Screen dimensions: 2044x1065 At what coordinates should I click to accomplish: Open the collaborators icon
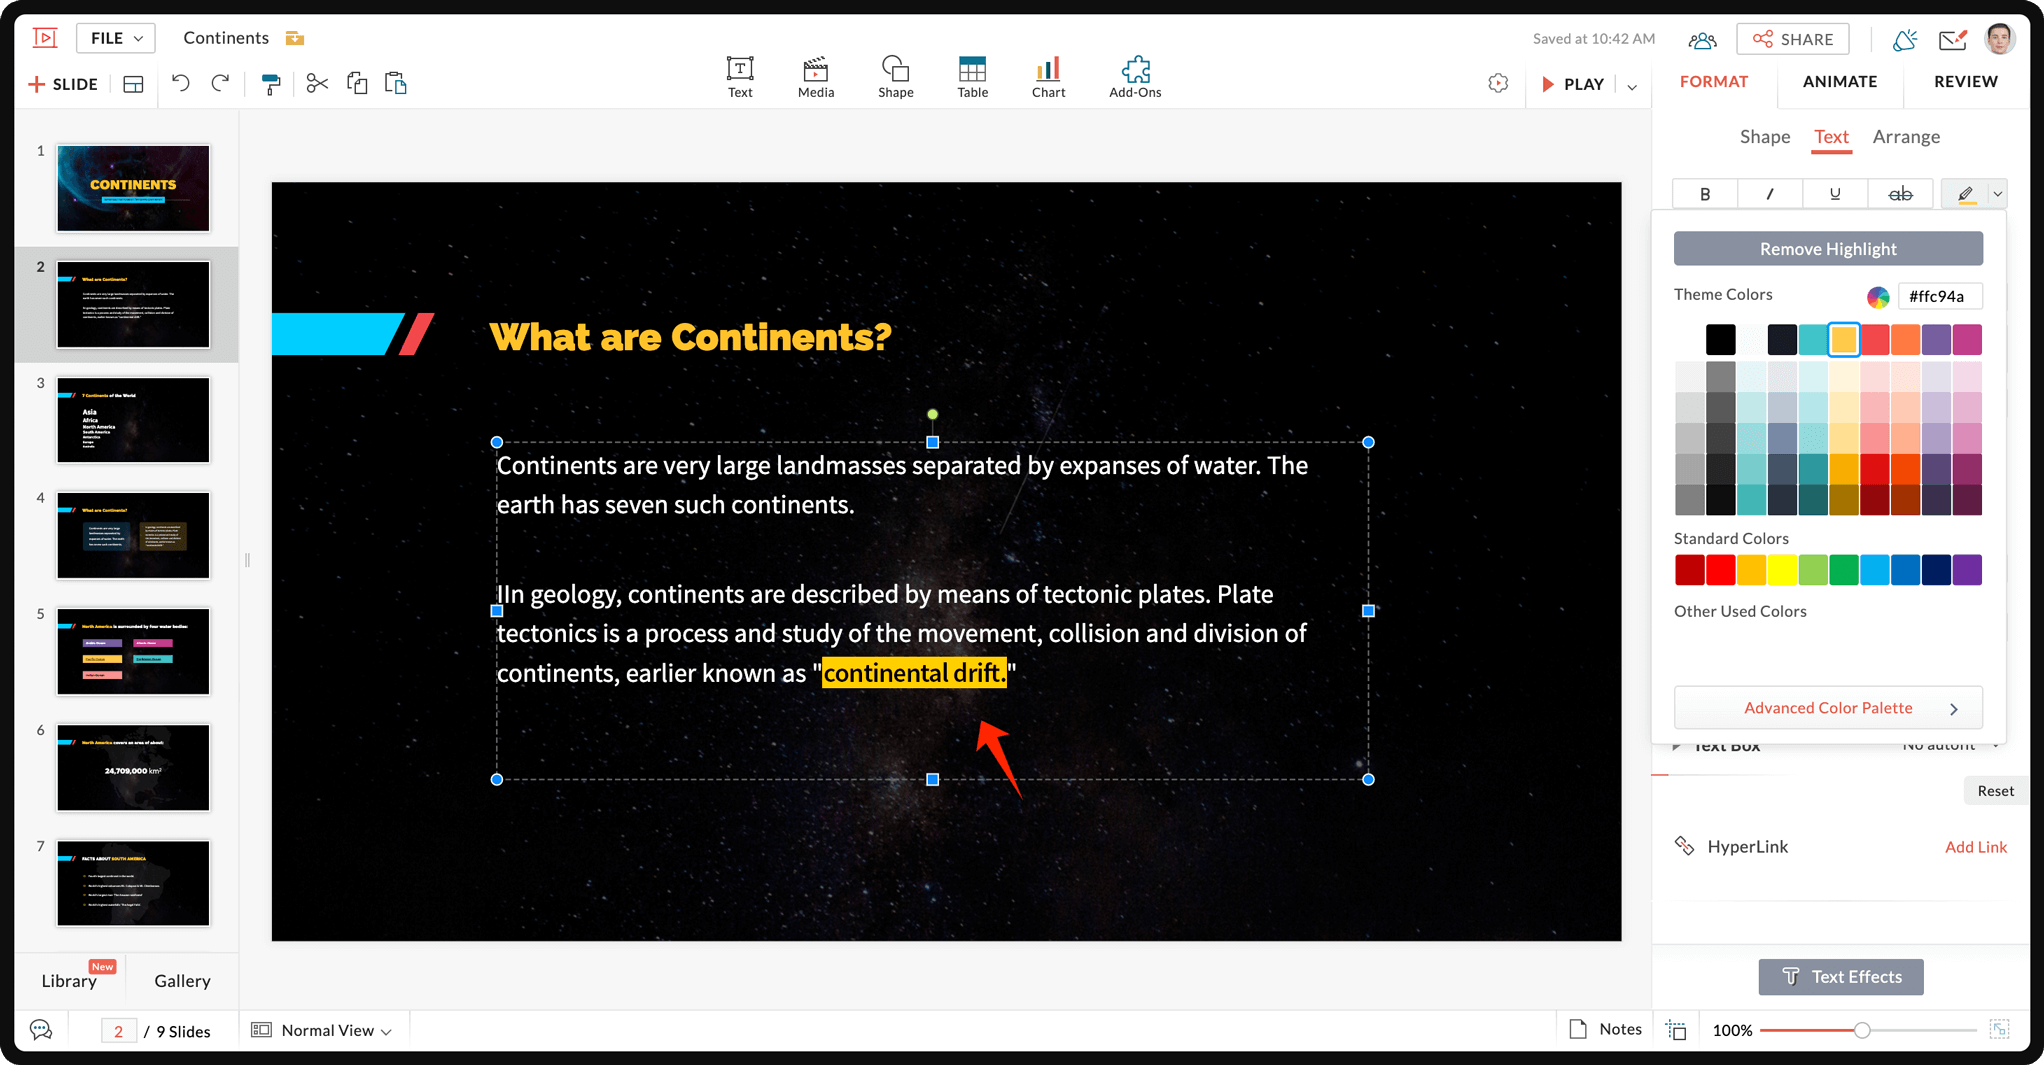coord(1702,40)
